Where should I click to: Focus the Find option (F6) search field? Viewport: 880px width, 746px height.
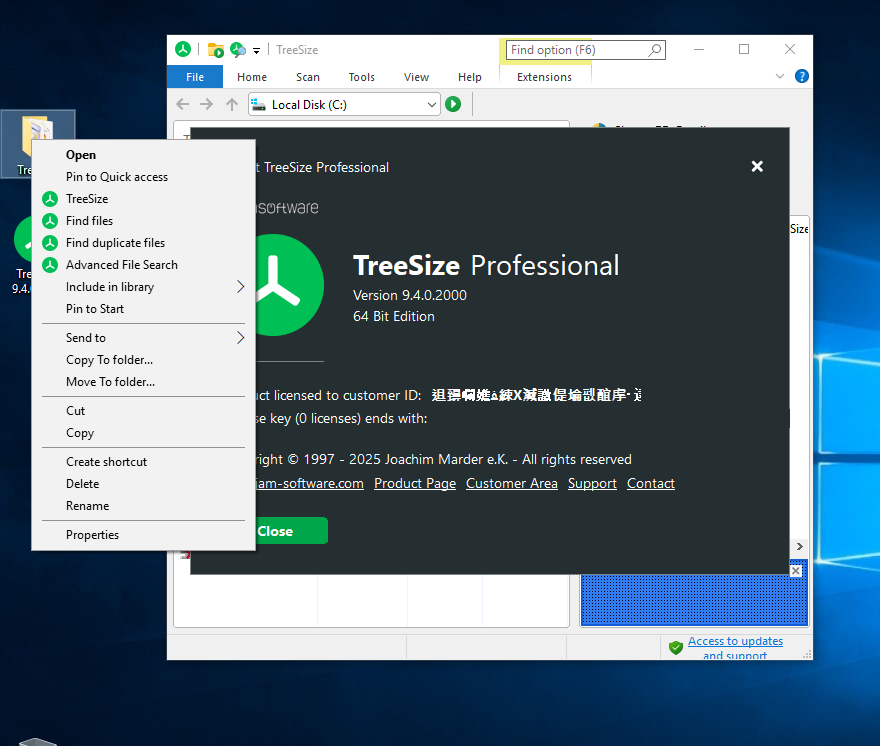click(585, 50)
